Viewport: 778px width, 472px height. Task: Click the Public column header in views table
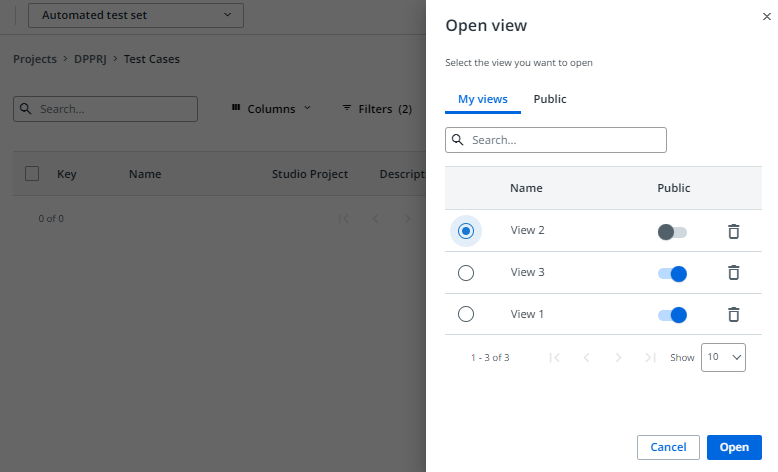pyautogui.click(x=673, y=188)
